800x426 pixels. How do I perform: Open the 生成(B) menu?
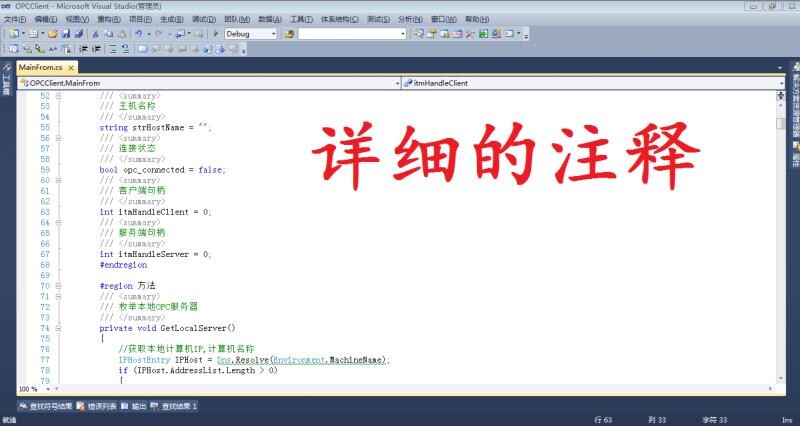[x=171, y=19]
